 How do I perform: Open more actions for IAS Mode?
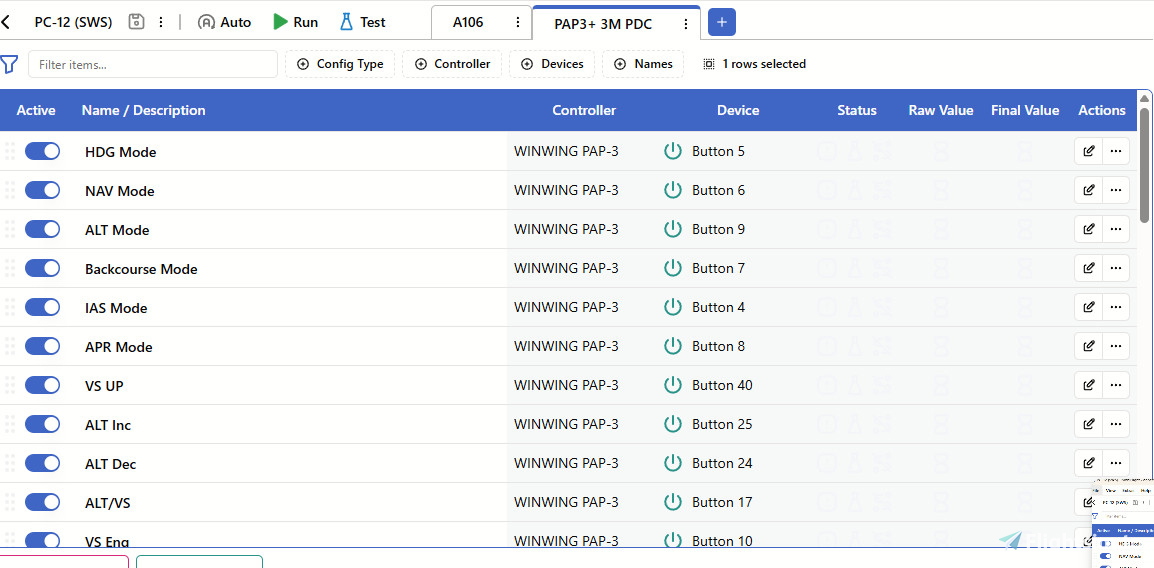point(1116,307)
